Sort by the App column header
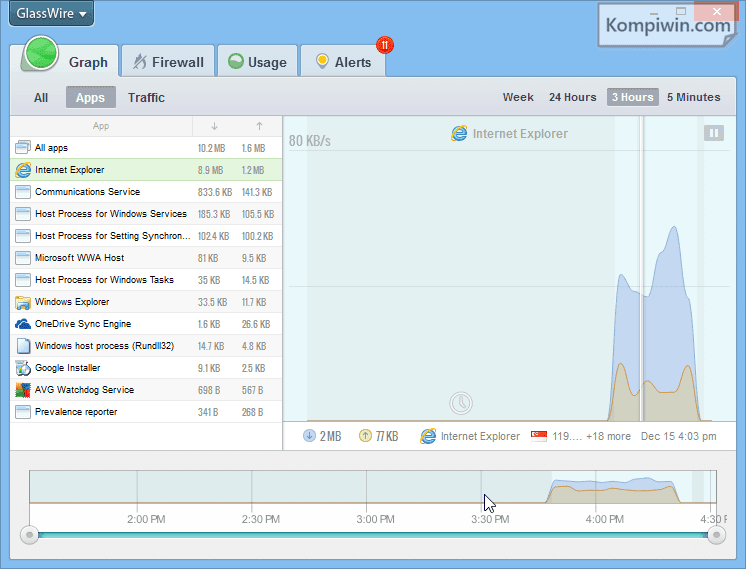 pyautogui.click(x=101, y=126)
